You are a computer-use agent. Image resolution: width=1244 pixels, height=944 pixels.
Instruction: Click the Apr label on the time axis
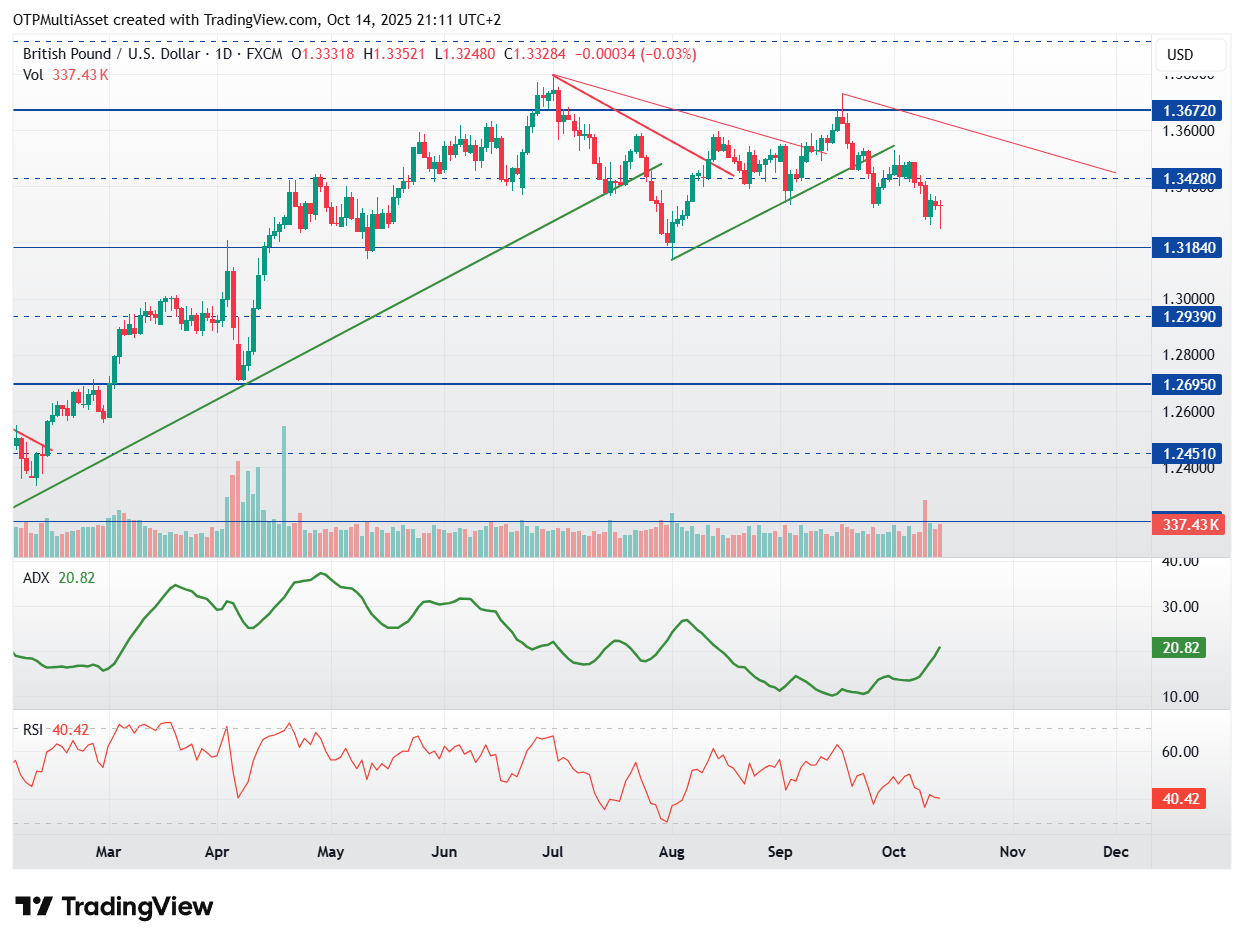tap(217, 852)
